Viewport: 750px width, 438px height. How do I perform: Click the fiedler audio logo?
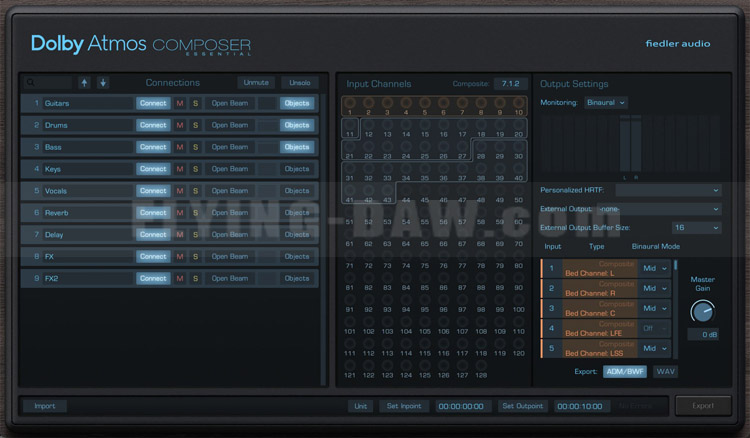click(678, 44)
